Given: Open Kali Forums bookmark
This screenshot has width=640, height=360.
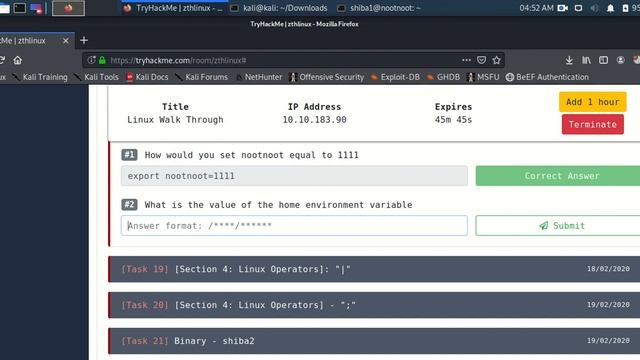Looking at the screenshot, I should click(x=202, y=77).
